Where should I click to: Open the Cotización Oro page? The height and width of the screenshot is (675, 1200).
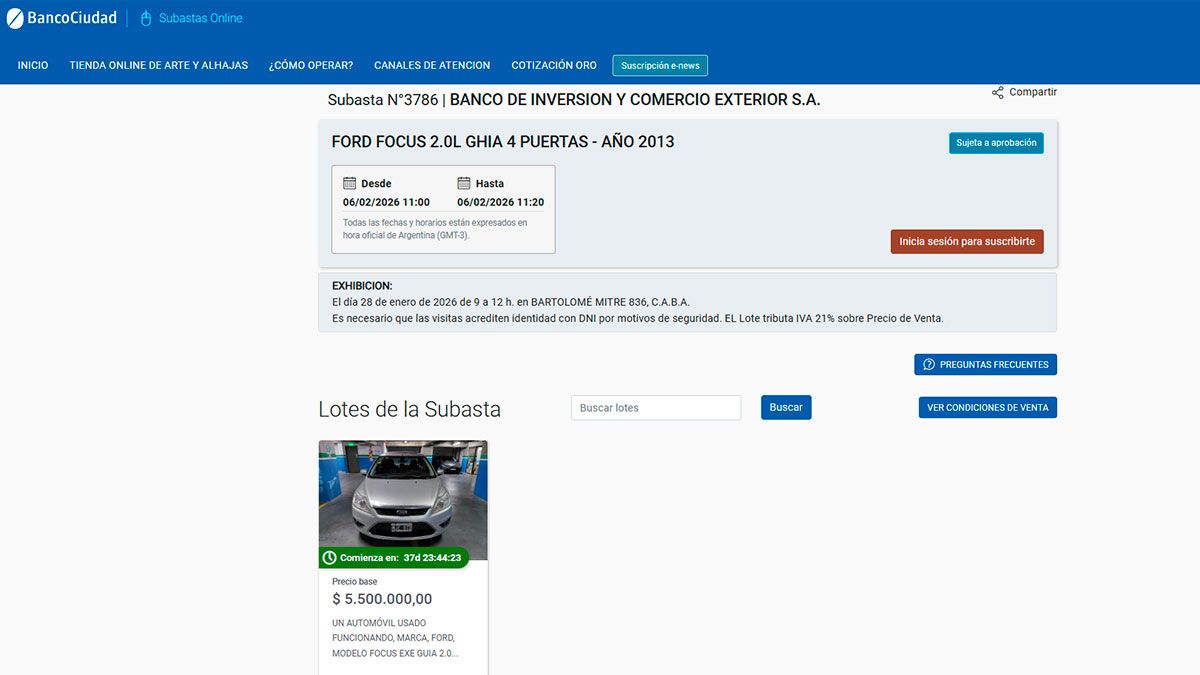click(x=553, y=65)
